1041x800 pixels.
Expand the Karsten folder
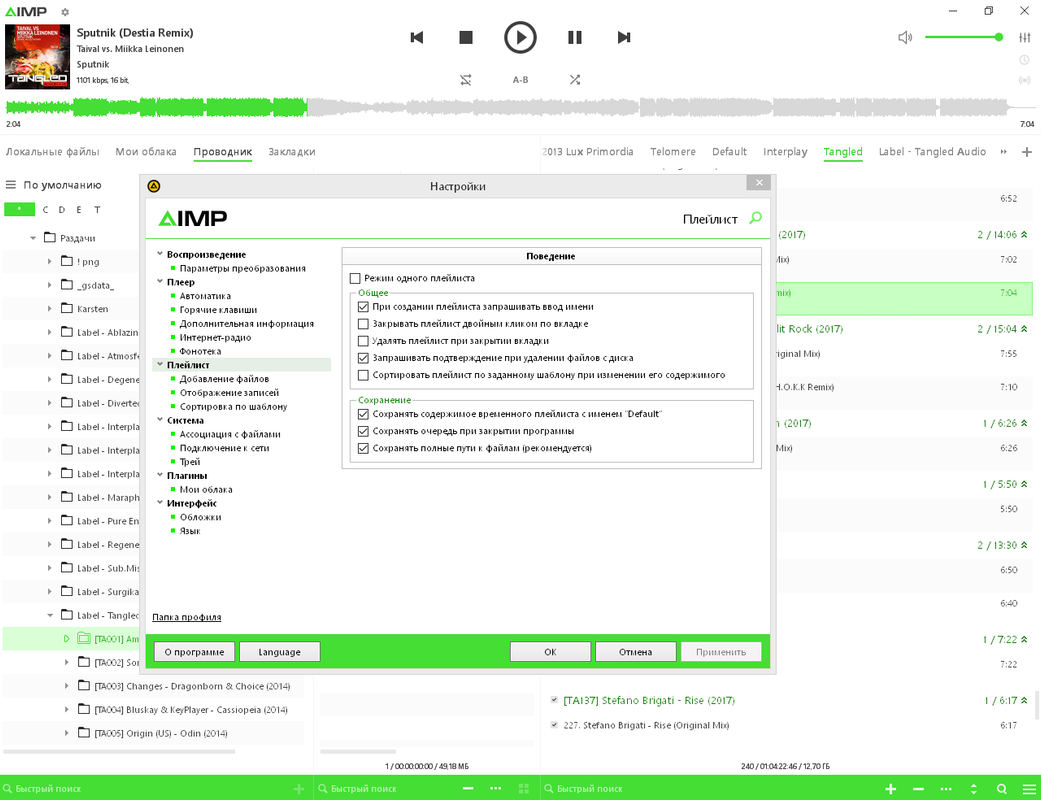(50, 309)
